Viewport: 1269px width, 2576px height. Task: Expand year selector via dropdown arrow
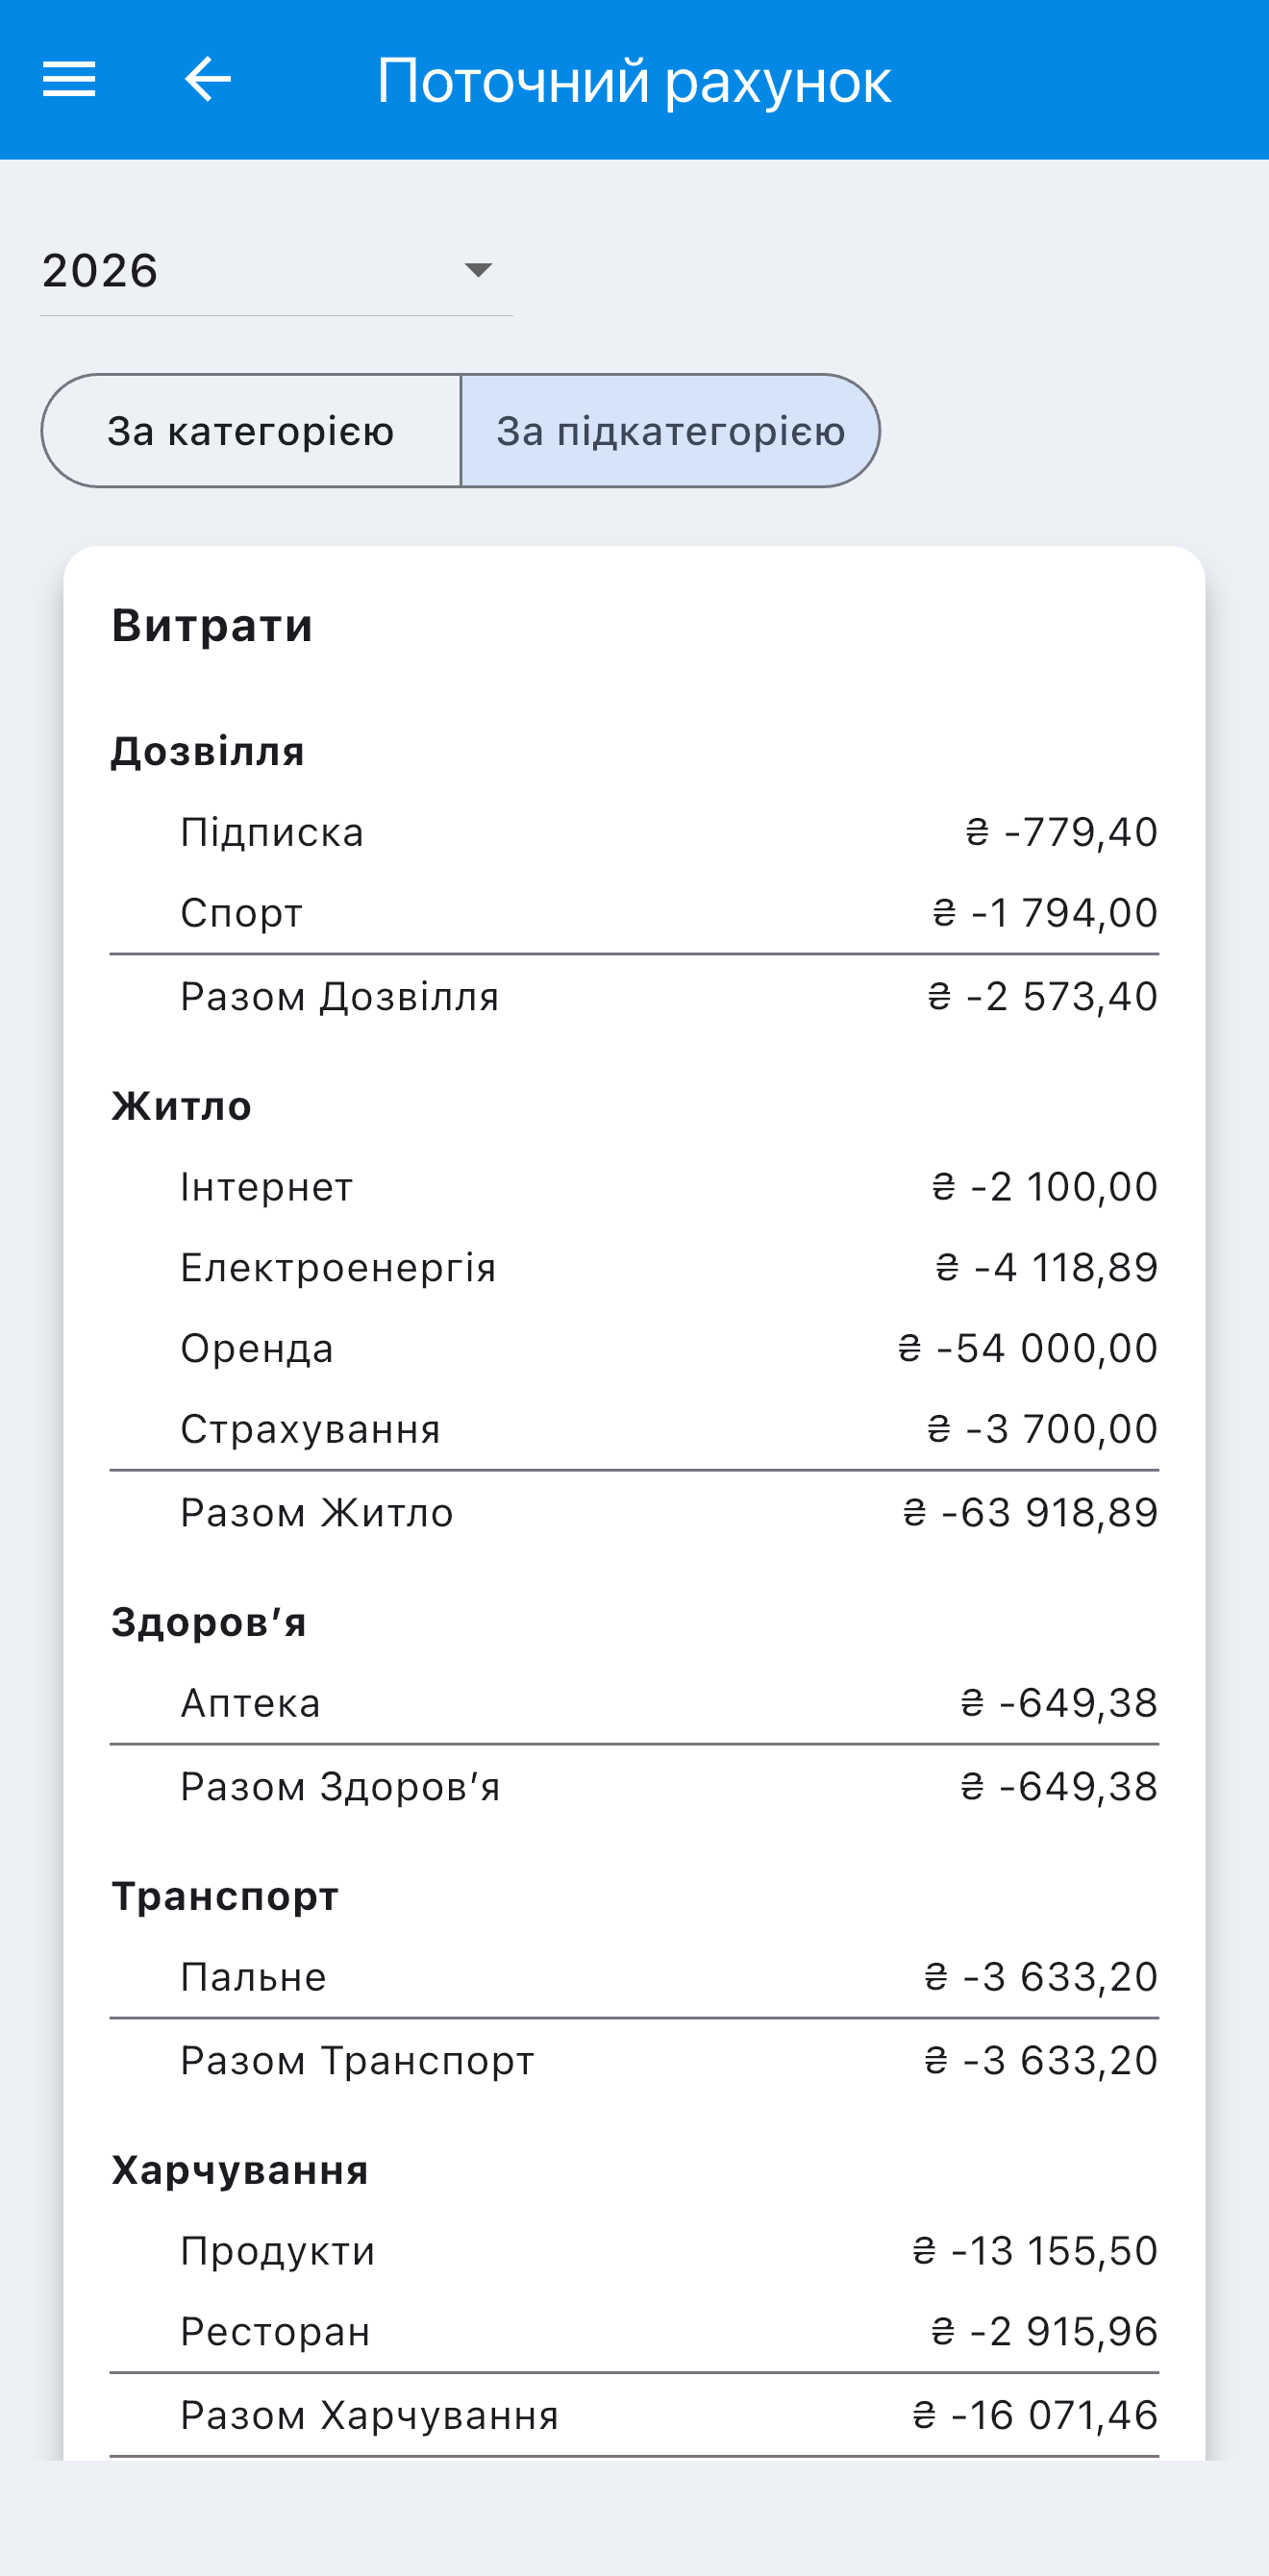pyautogui.click(x=478, y=270)
